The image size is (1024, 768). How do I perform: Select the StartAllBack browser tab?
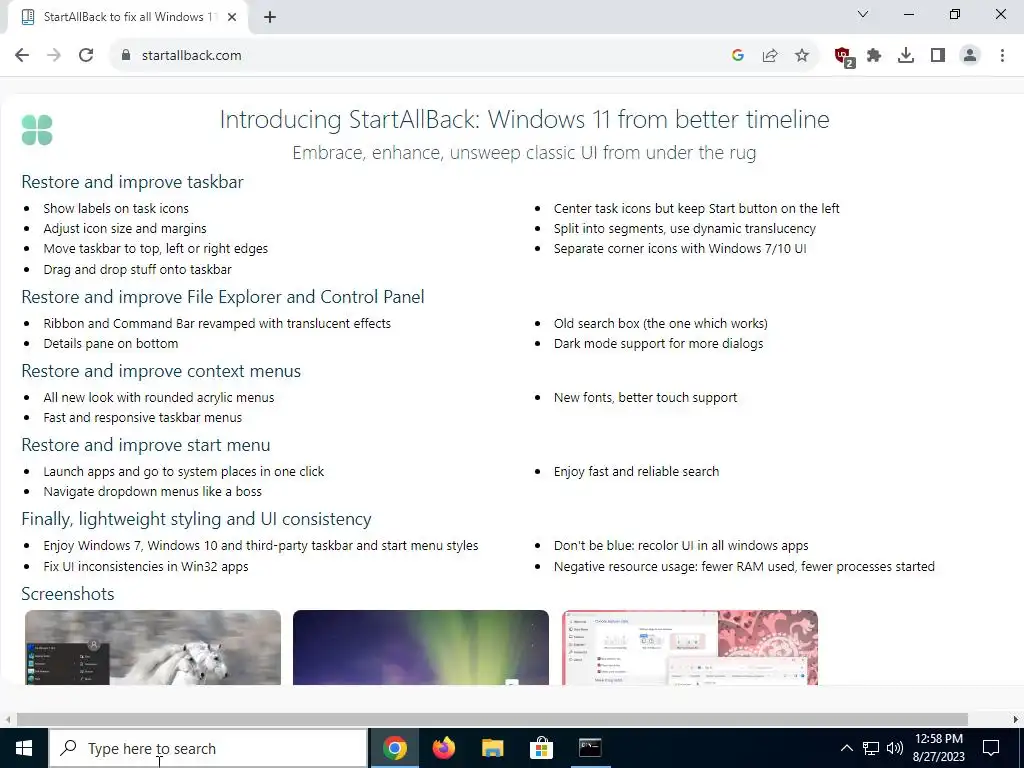click(x=127, y=17)
